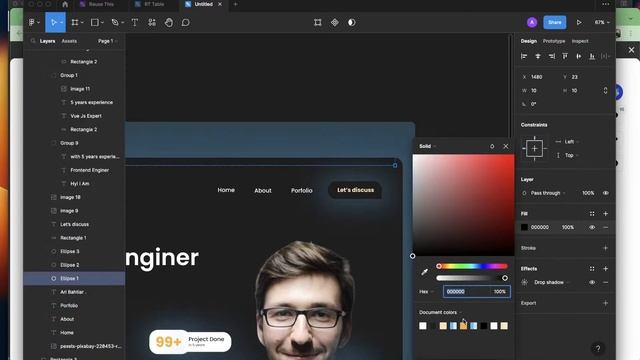Select the Text tool
The height and width of the screenshot is (360, 640).
pyautogui.click(x=135, y=22)
